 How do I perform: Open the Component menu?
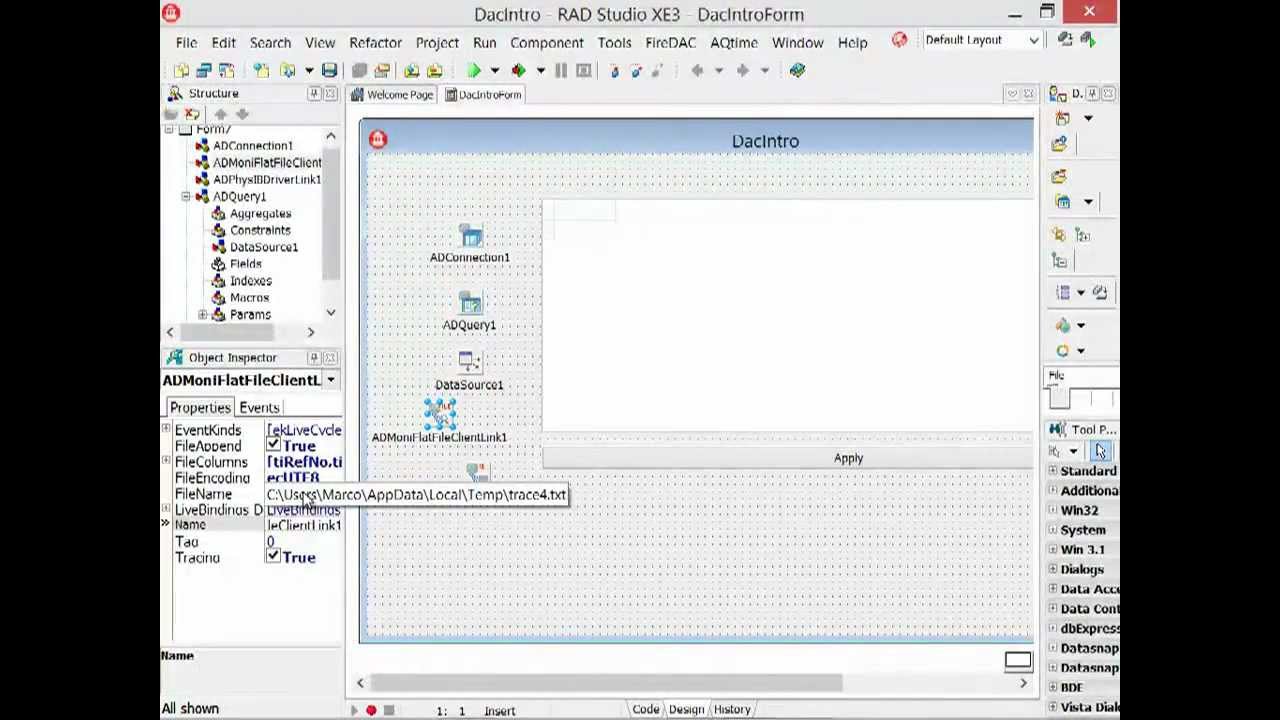click(546, 43)
